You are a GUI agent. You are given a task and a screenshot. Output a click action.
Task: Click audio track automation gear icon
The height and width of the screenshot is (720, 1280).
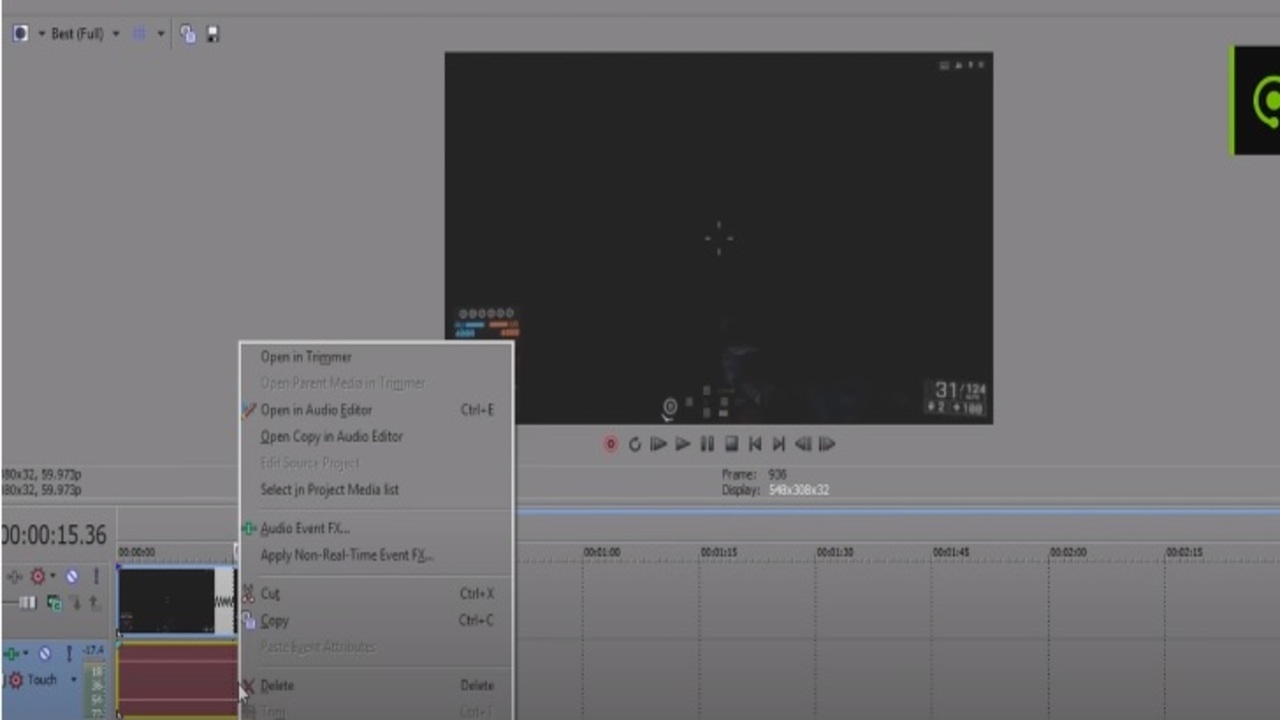15,680
